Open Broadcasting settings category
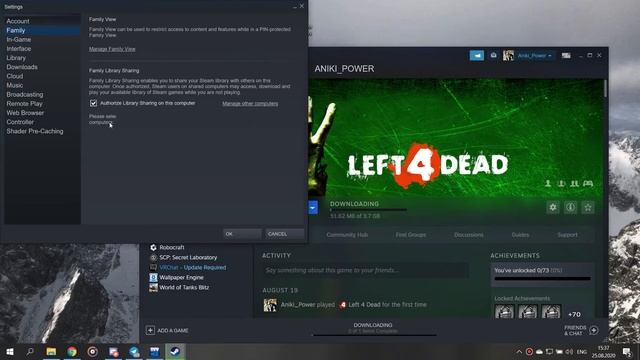 pos(24,95)
